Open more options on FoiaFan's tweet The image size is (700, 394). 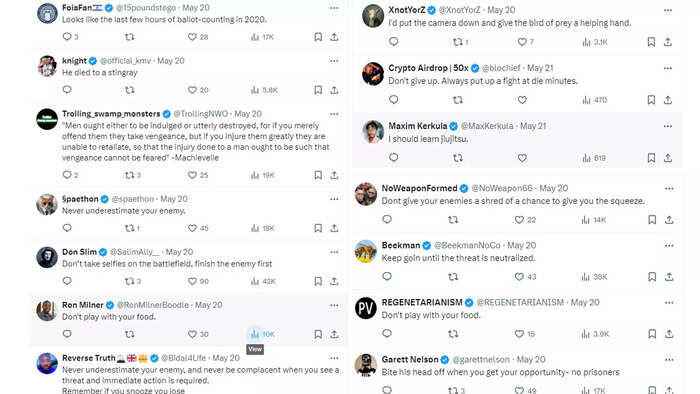(x=334, y=8)
